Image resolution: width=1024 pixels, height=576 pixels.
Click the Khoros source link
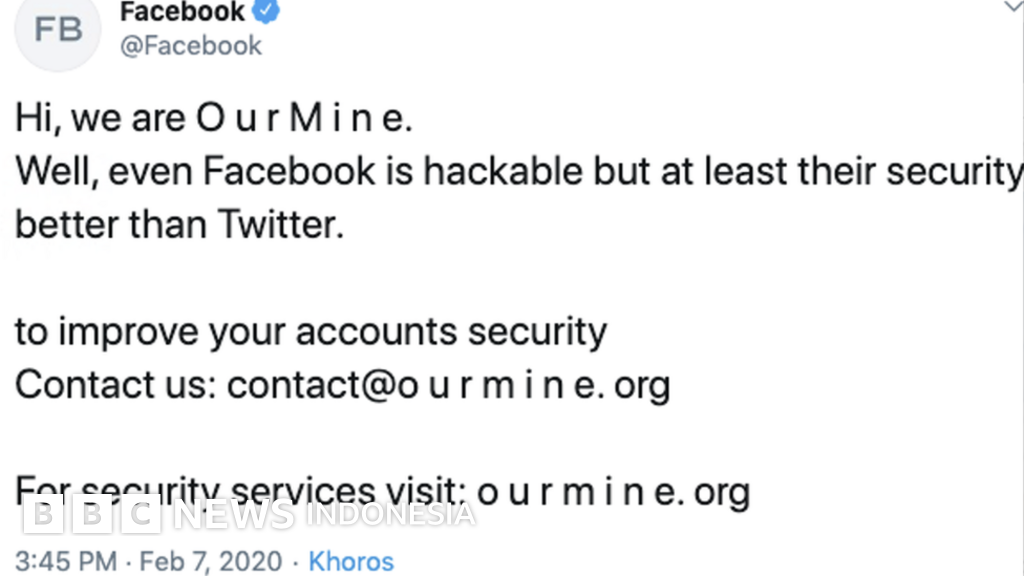tap(351, 562)
